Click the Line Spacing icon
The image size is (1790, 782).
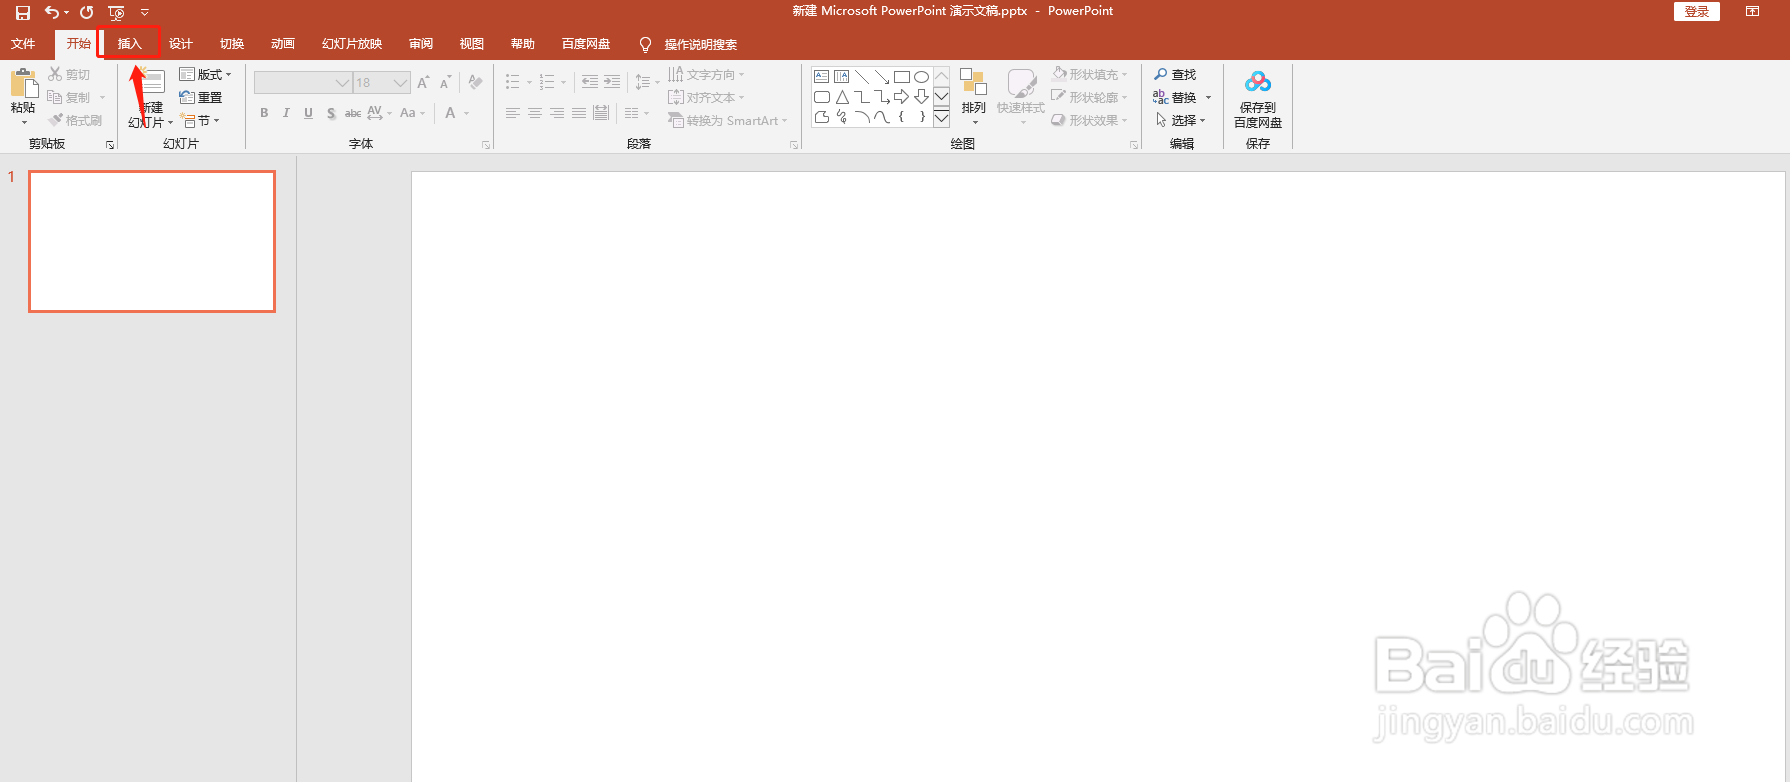(643, 82)
